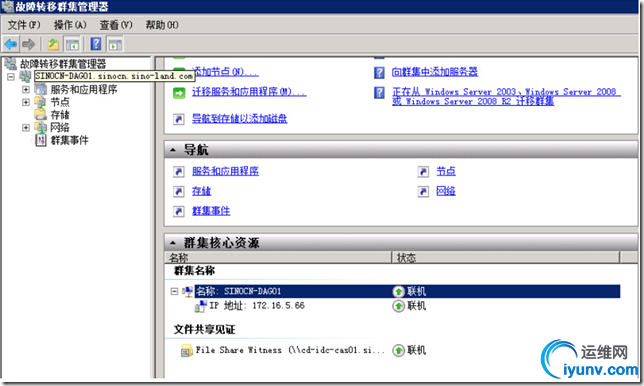Viewport: 644px width, 386px height.
Task: Open help via blue question icon
Action: [x=96, y=44]
